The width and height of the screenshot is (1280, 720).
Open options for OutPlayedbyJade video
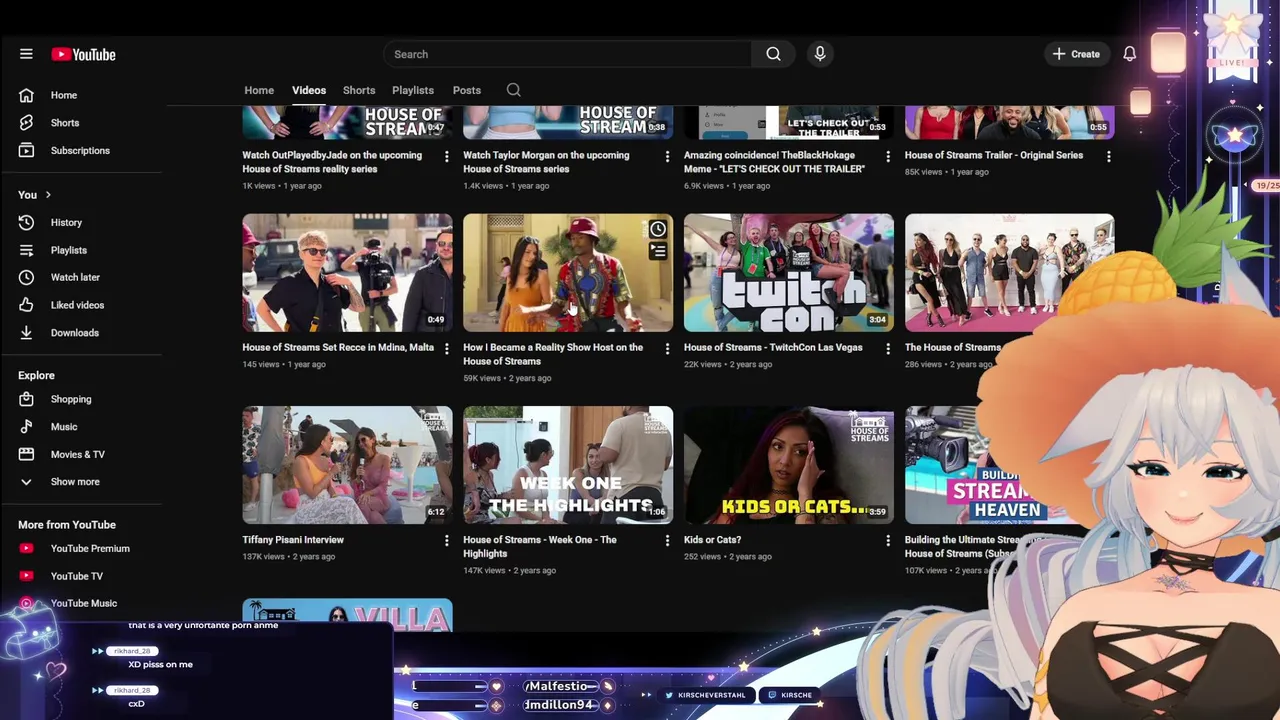pos(446,156)
